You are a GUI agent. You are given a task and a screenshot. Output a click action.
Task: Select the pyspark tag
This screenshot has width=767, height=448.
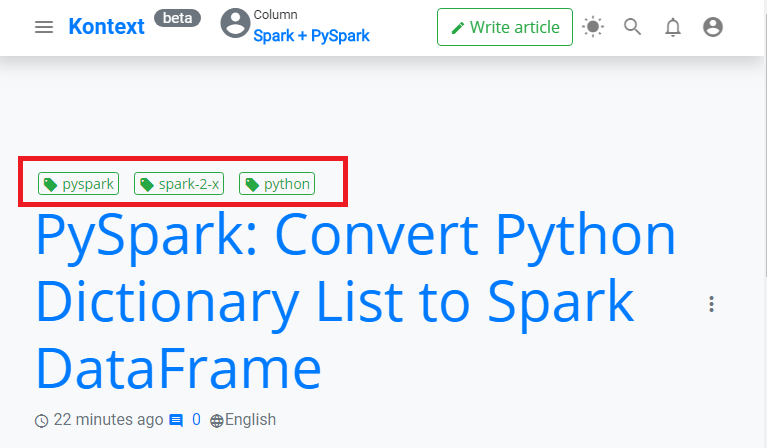click(79, 184)
